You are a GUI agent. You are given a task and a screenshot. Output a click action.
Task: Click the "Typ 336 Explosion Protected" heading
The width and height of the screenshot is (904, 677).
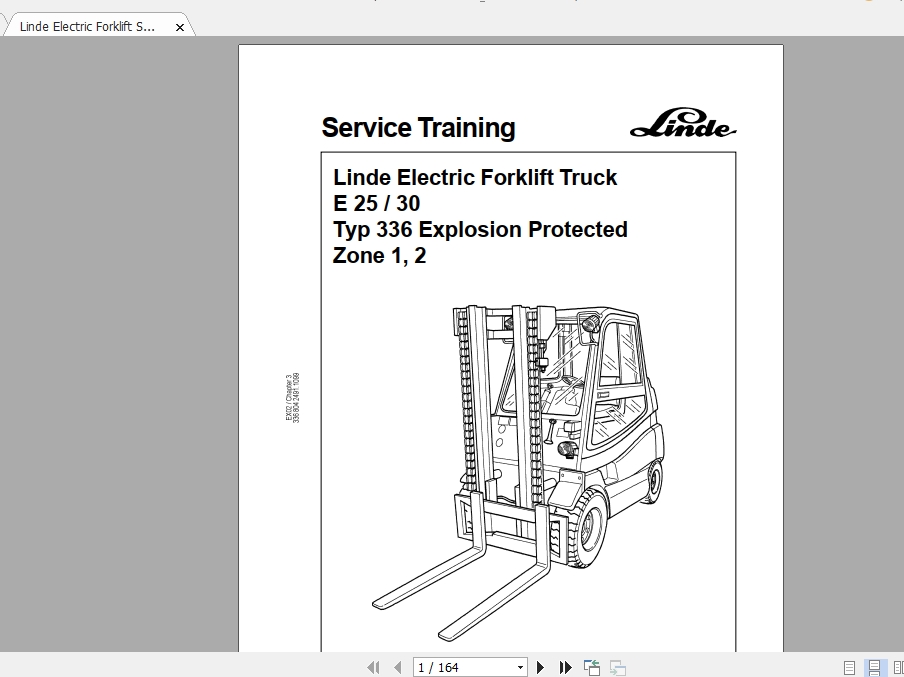pos(480,229)
